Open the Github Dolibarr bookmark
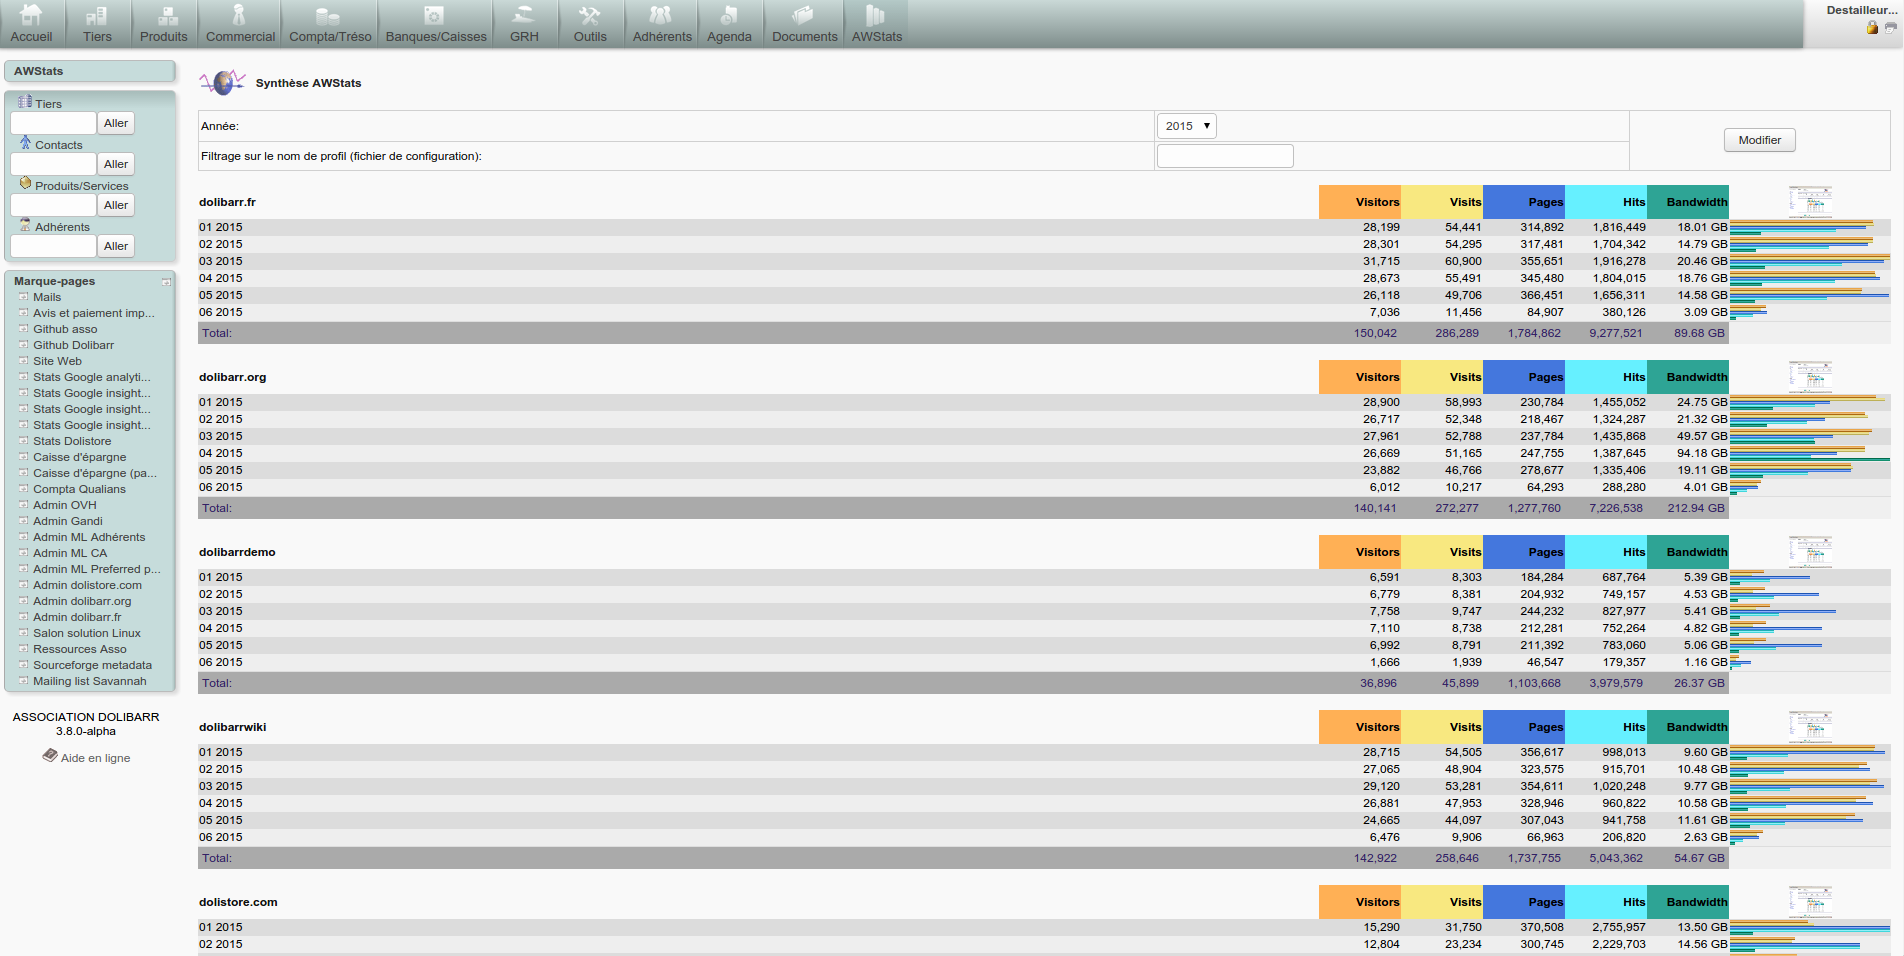Screen dimensions: 1904x956 tap(74, 345)
